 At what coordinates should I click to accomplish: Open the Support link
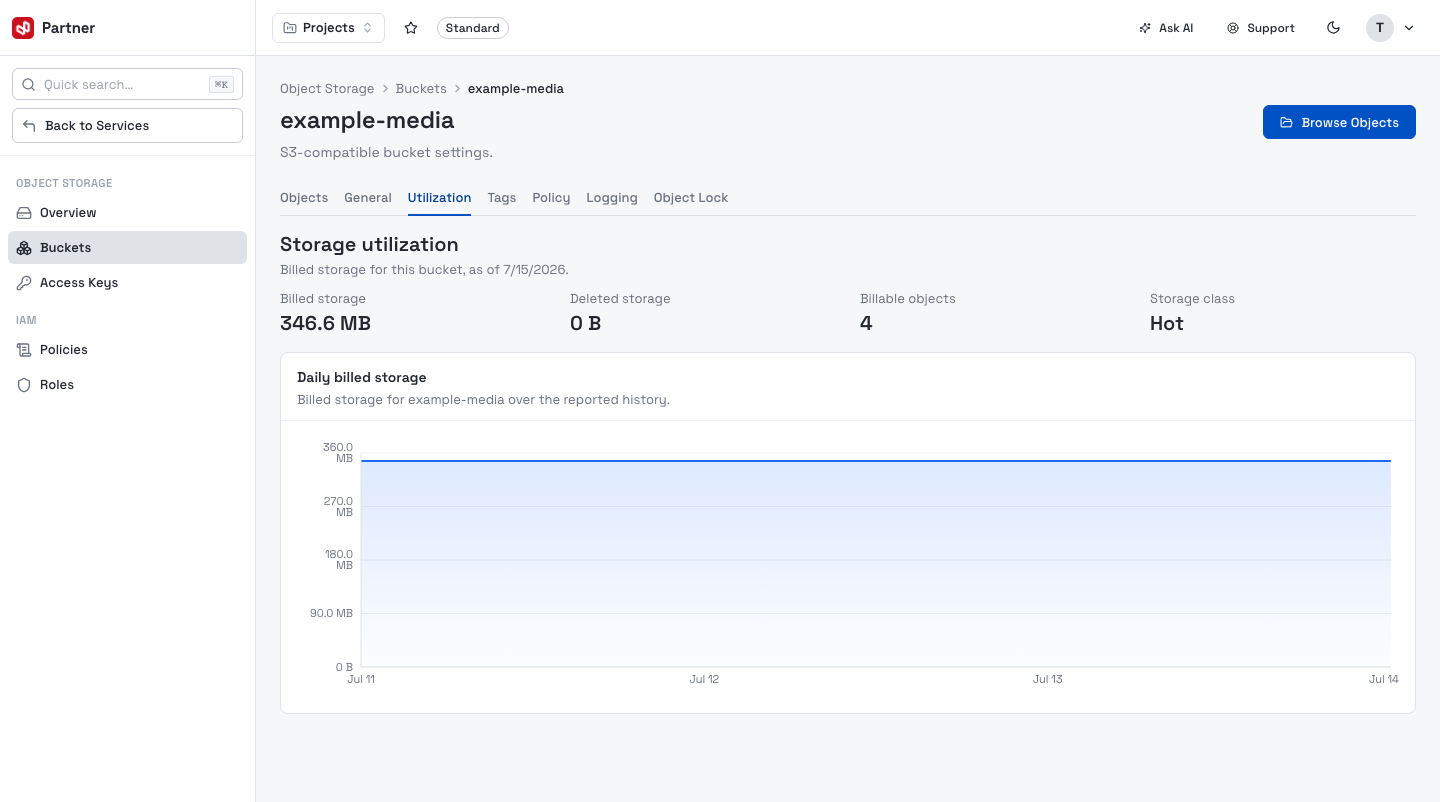1261,28
